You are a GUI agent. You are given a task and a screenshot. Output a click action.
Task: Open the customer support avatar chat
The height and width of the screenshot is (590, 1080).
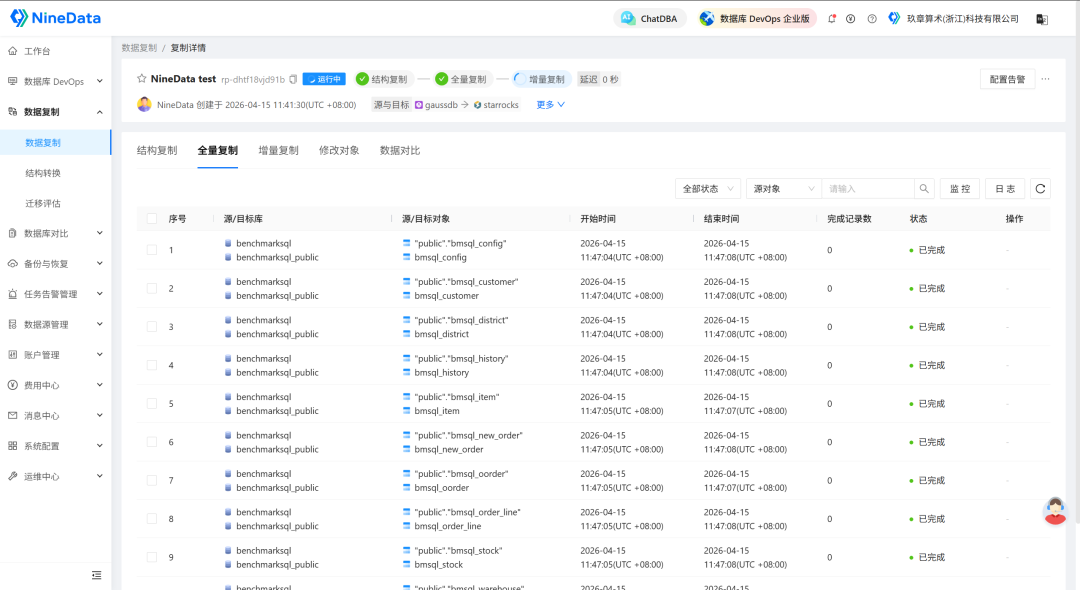point(1054,510)
